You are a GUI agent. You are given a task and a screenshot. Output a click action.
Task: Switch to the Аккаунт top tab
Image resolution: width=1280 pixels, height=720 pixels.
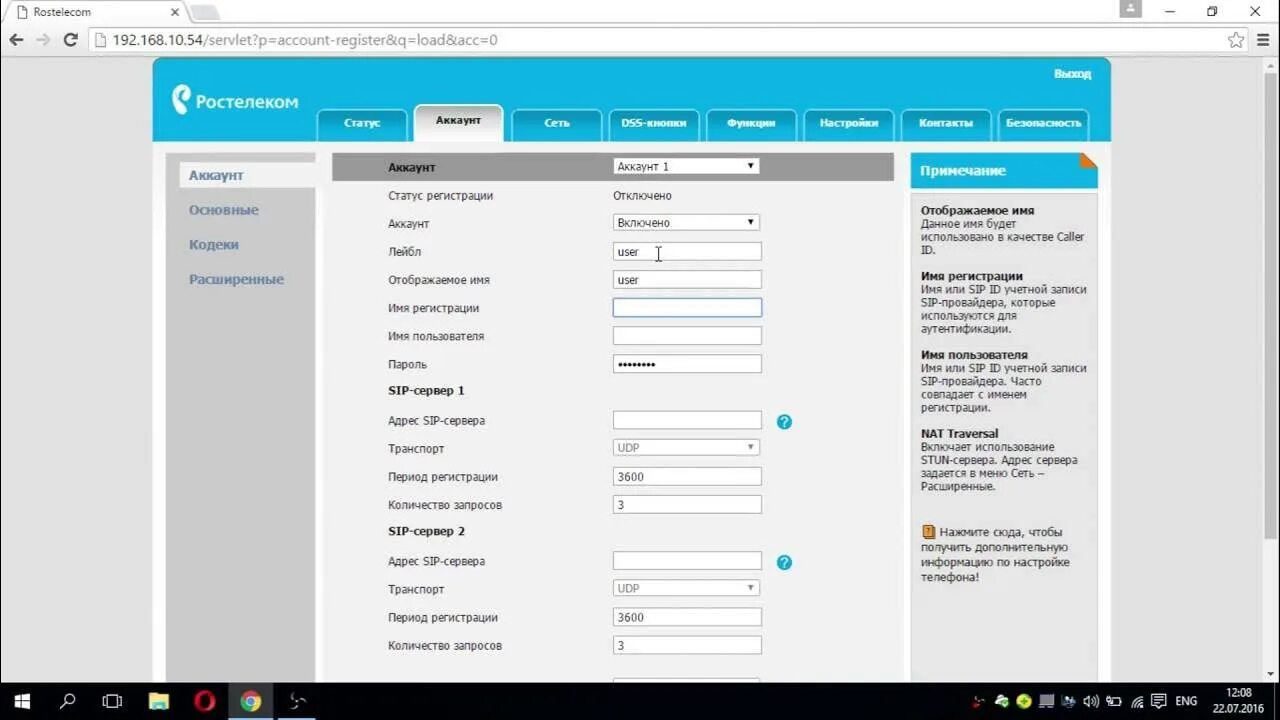[x=458, y=121]
